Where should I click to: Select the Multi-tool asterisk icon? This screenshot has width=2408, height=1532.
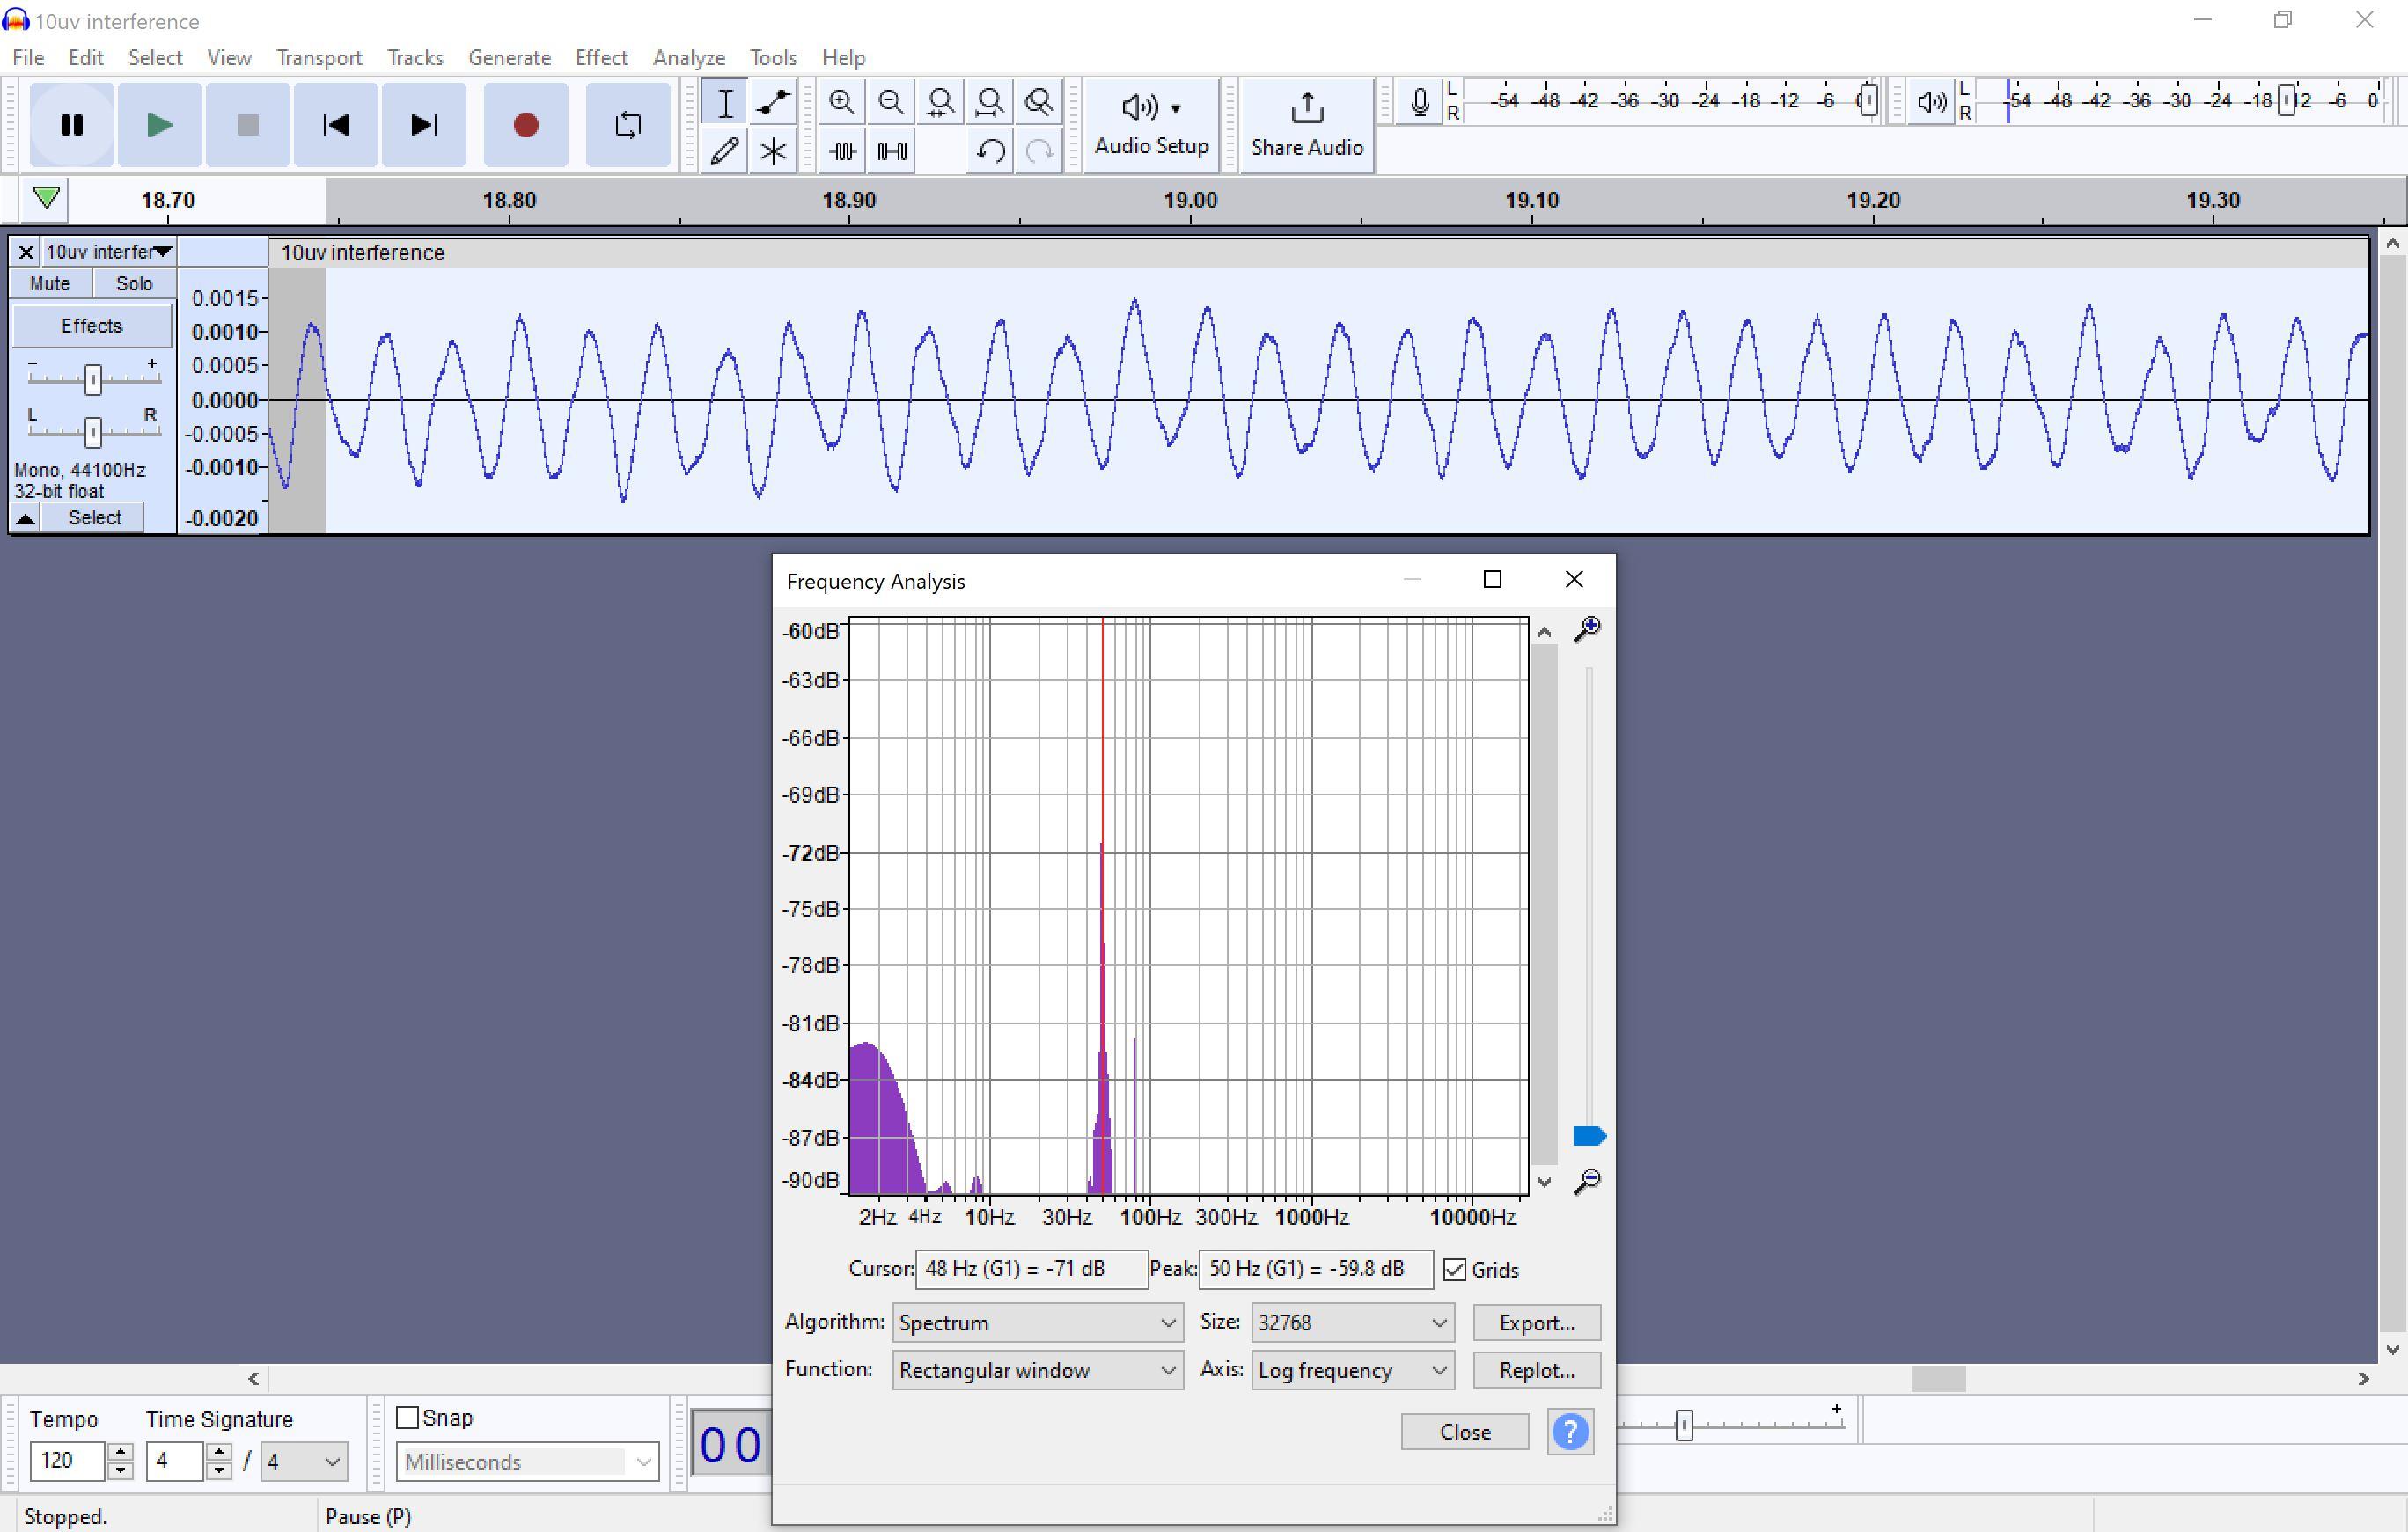point(773,151)
